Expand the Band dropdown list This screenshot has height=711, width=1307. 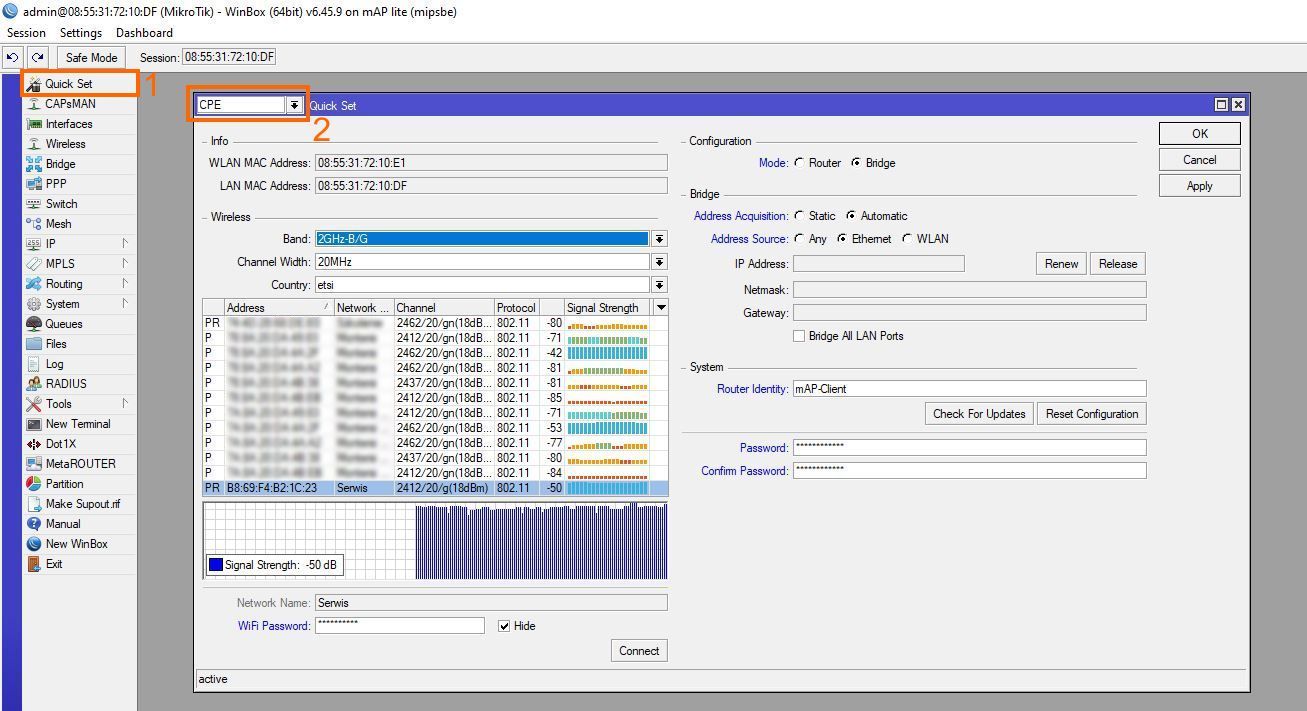(659, 239)
